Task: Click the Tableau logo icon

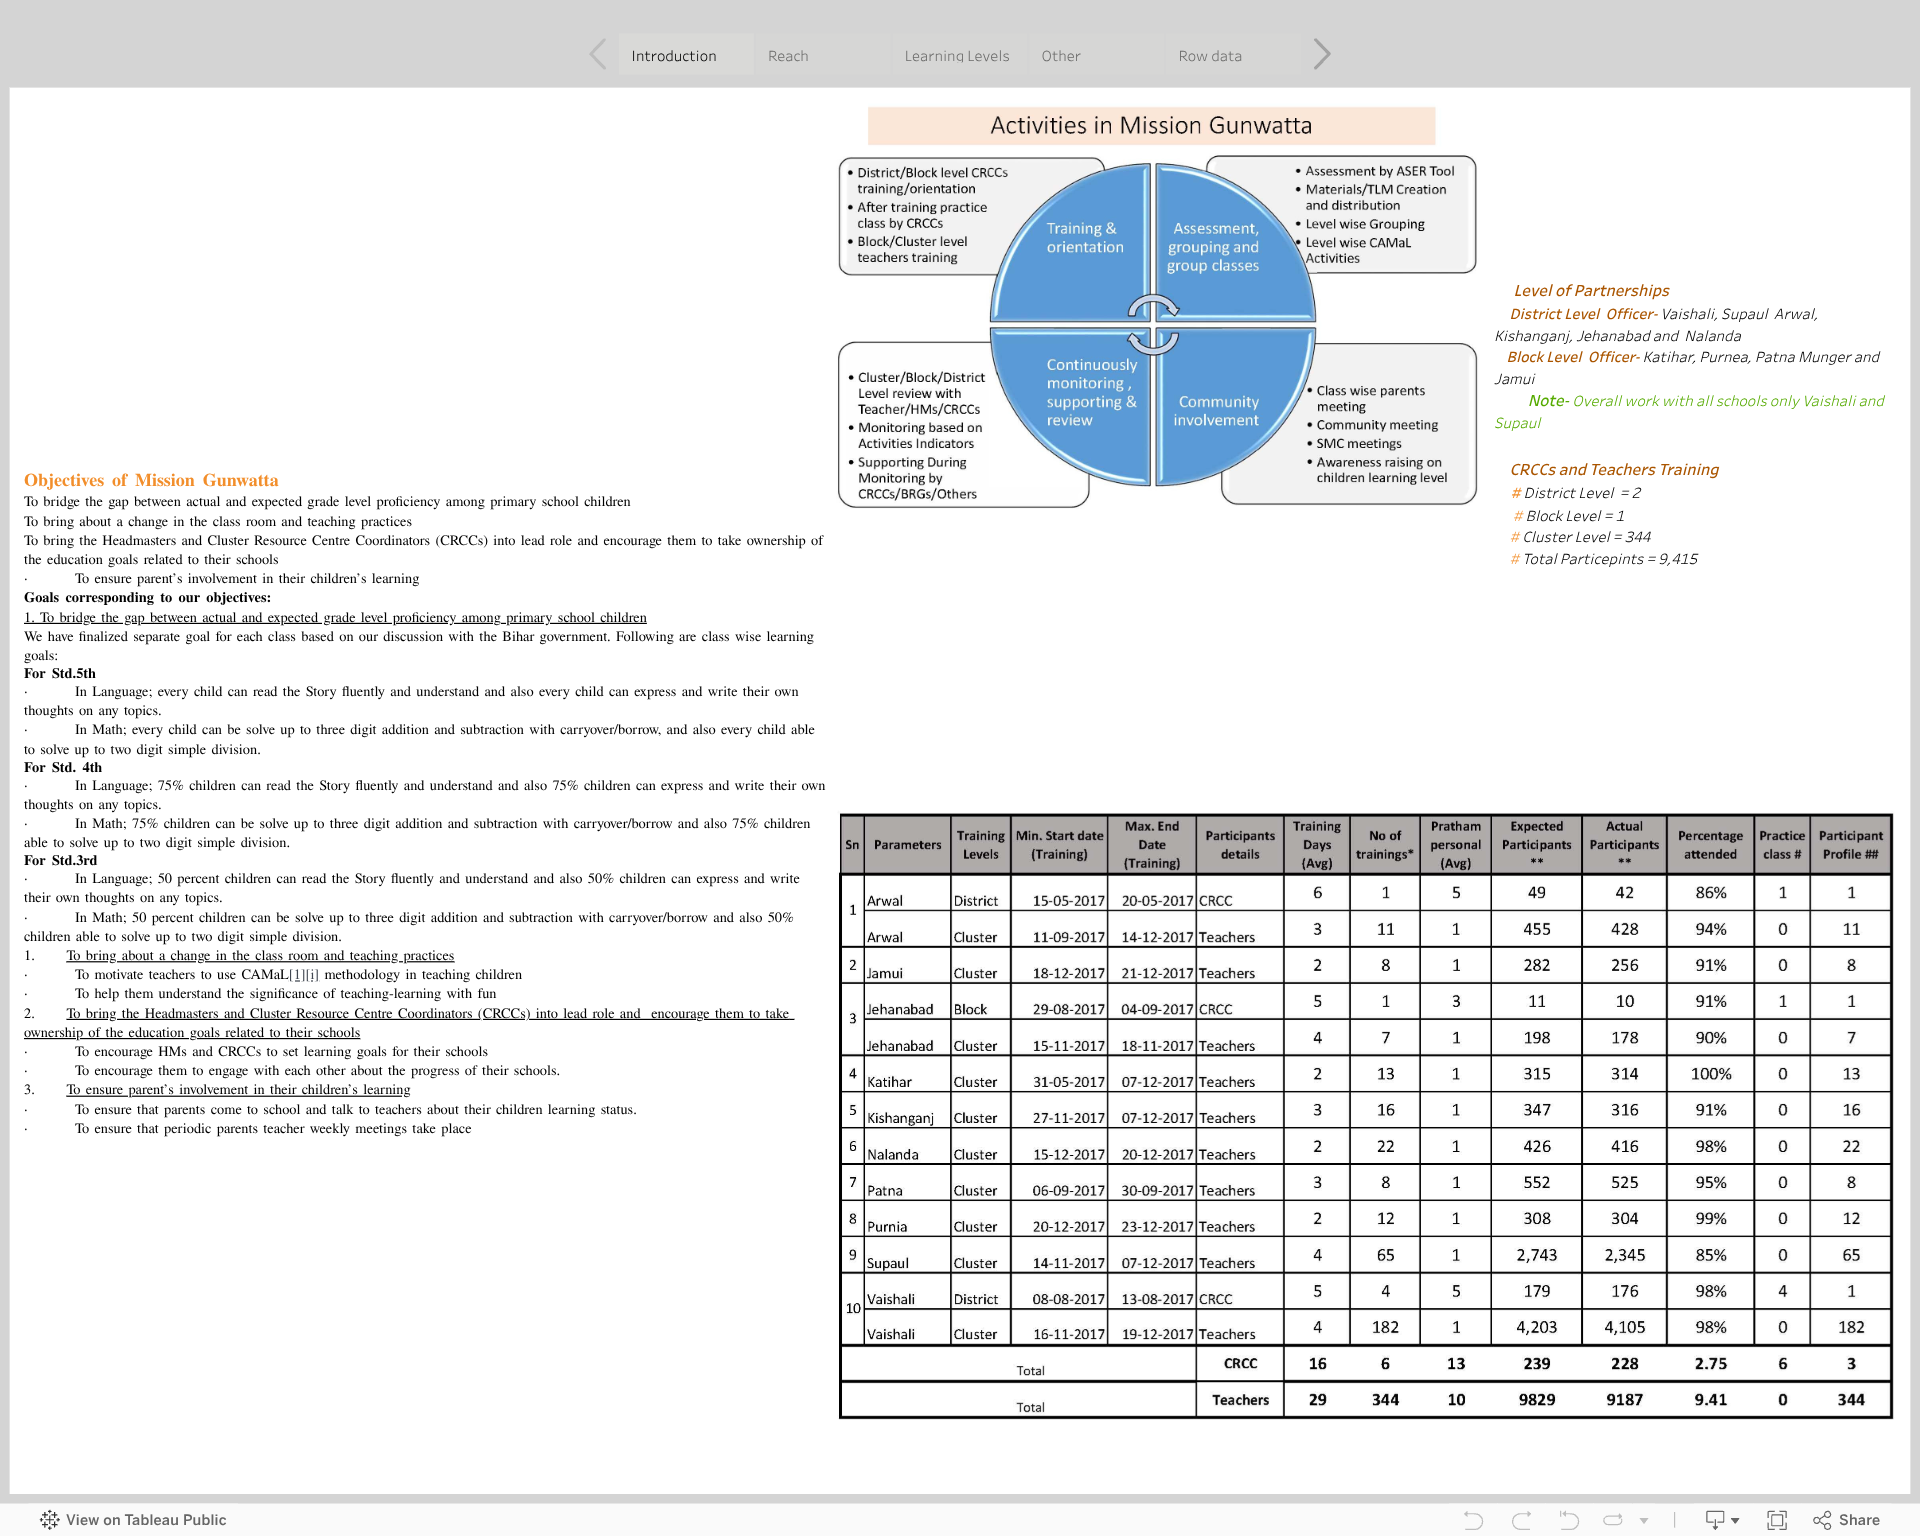Action: [x=49, y=1520]
